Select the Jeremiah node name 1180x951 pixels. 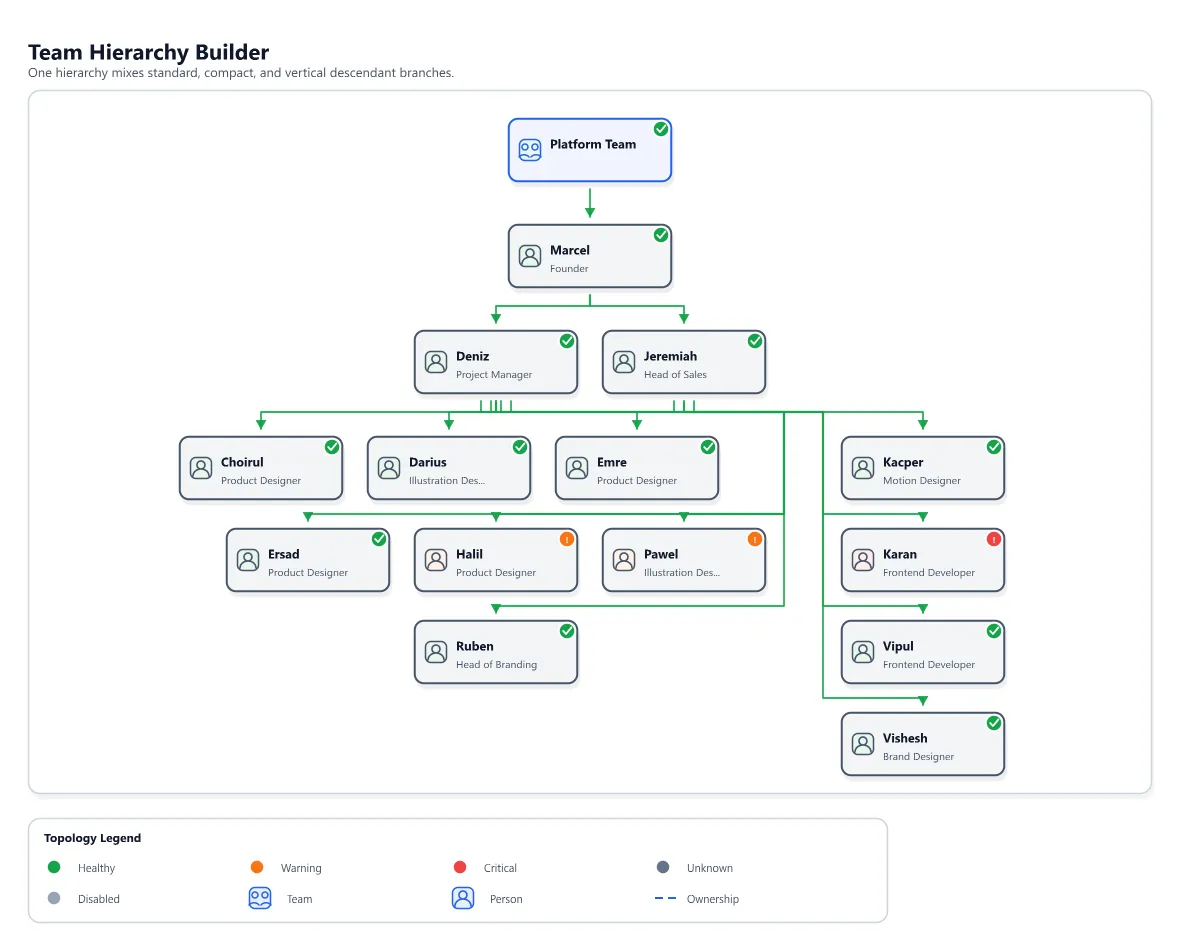point(671,356)
